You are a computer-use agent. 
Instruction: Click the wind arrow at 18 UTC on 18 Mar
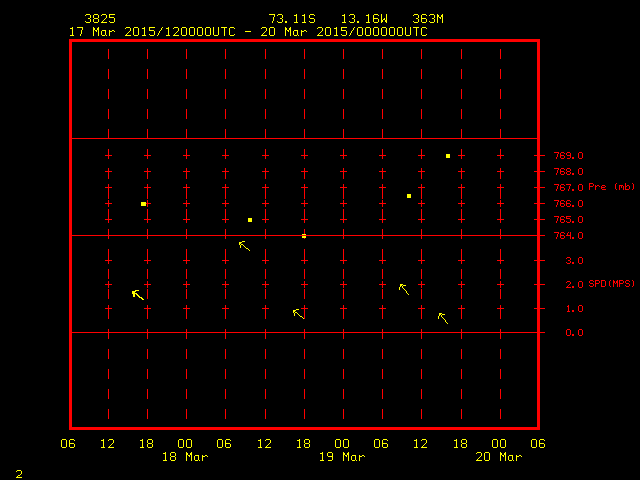[298, 313]
